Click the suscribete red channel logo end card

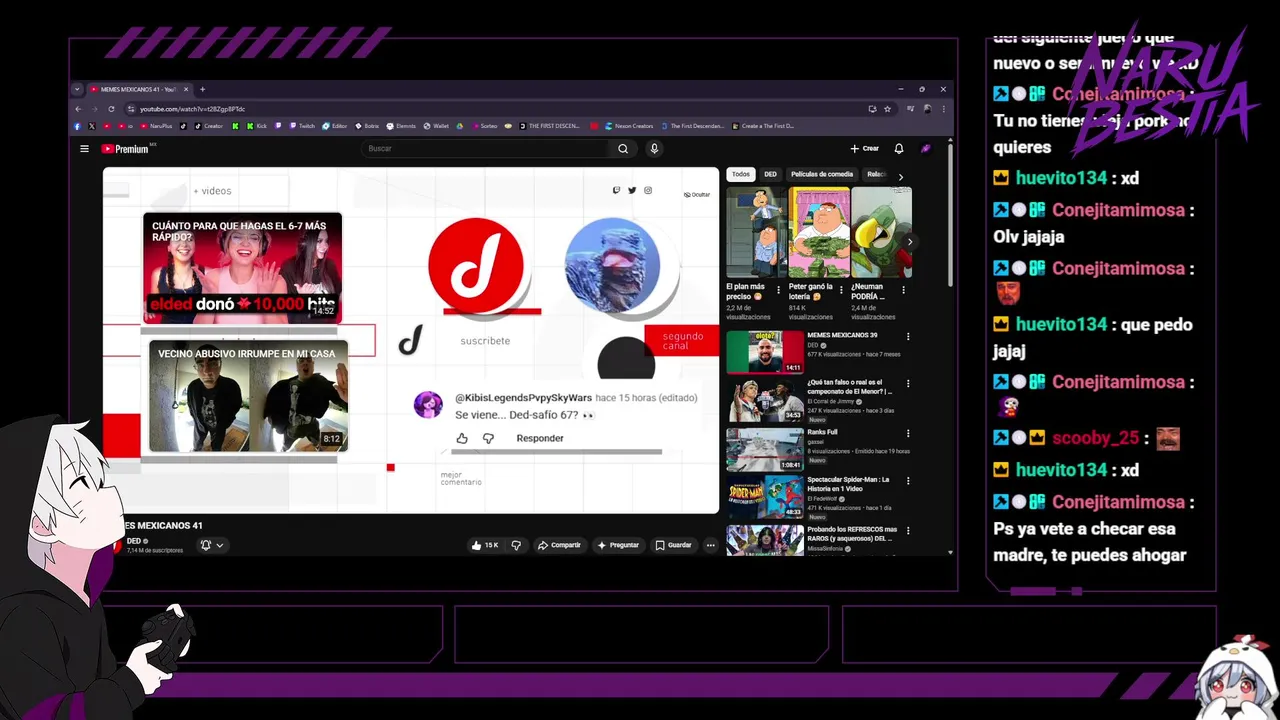point(476,265)
